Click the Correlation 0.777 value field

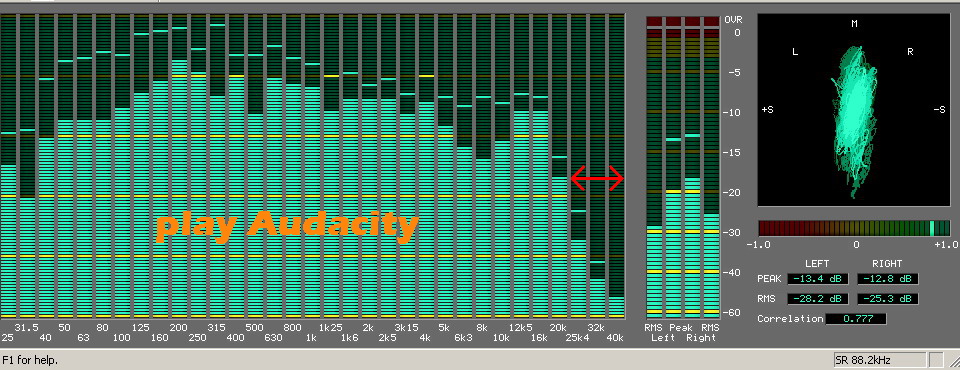tap(856, 319)
